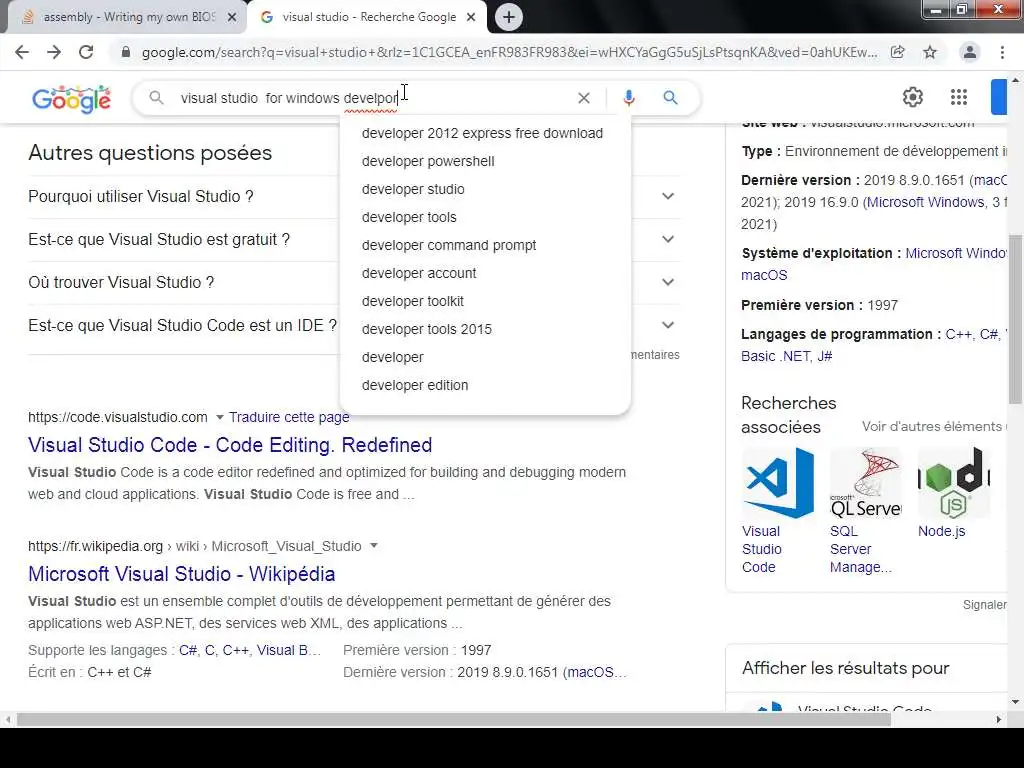This screenshot has height=768, width=1024.
Task: Click the scroll-right arrow of horizontal scrollbar
Action: [999, 720]
